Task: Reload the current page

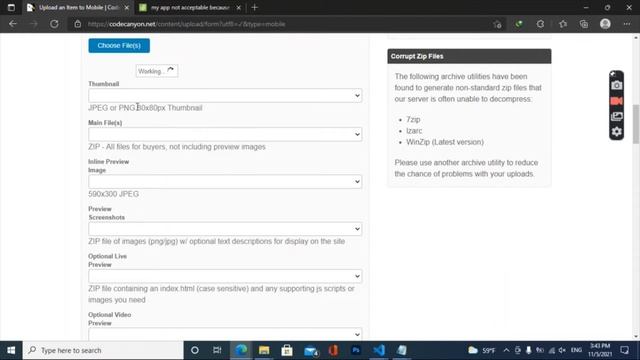Action: point(54,24)
